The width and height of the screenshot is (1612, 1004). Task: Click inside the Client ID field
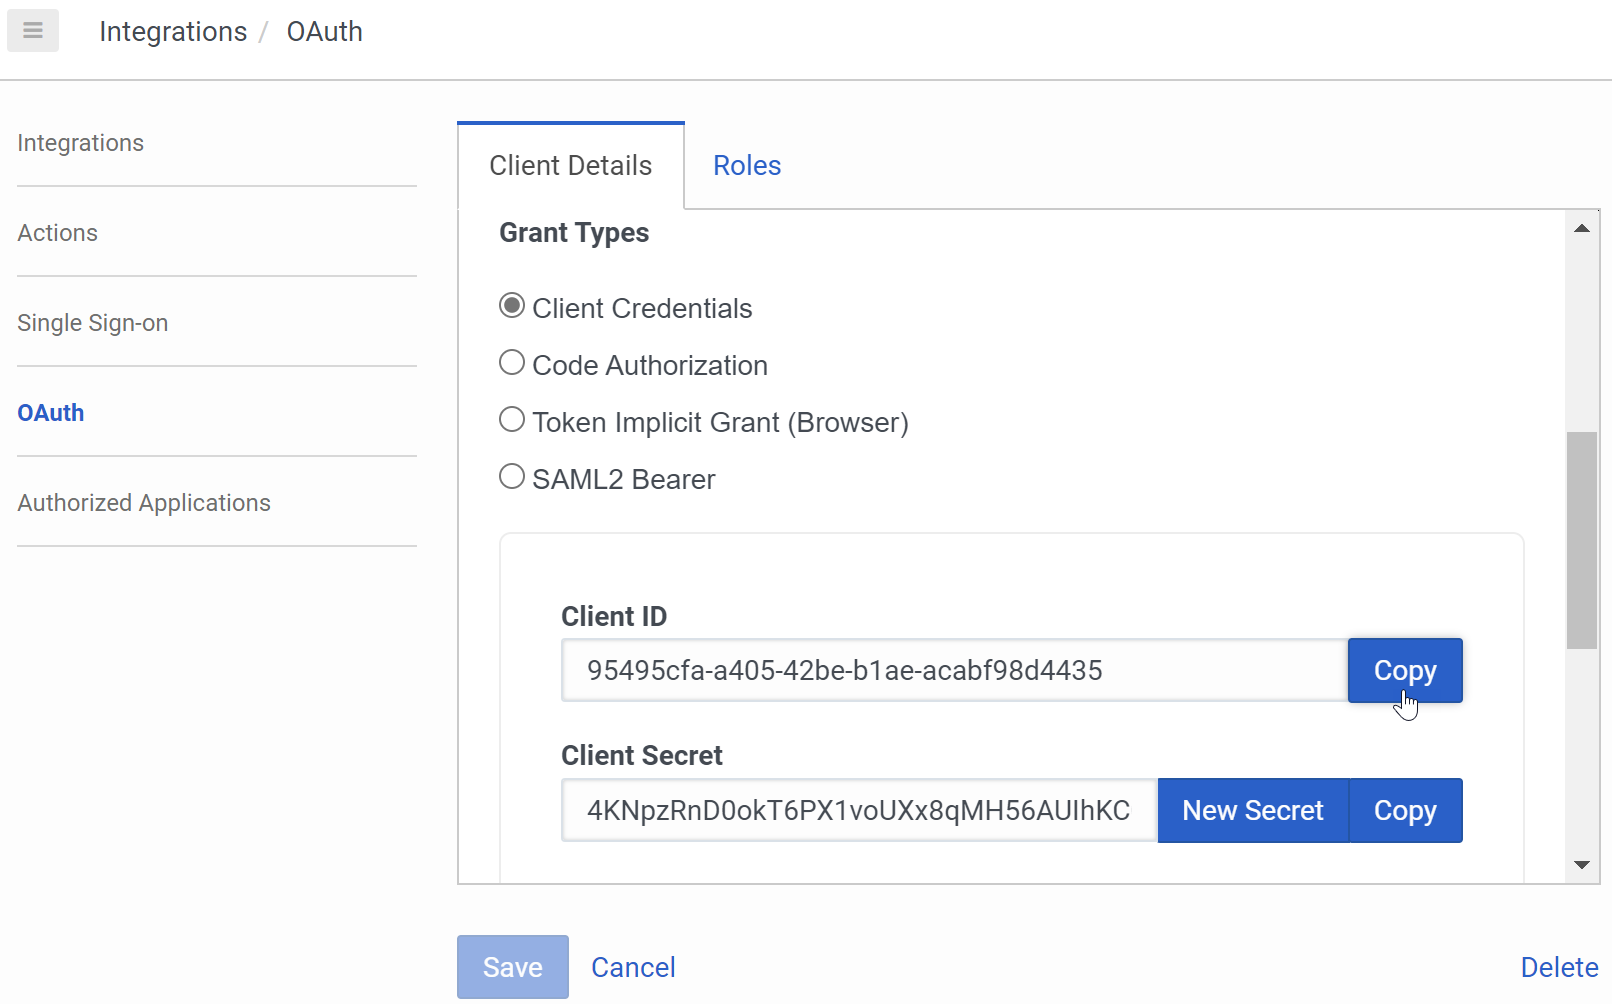coord(950,670)
